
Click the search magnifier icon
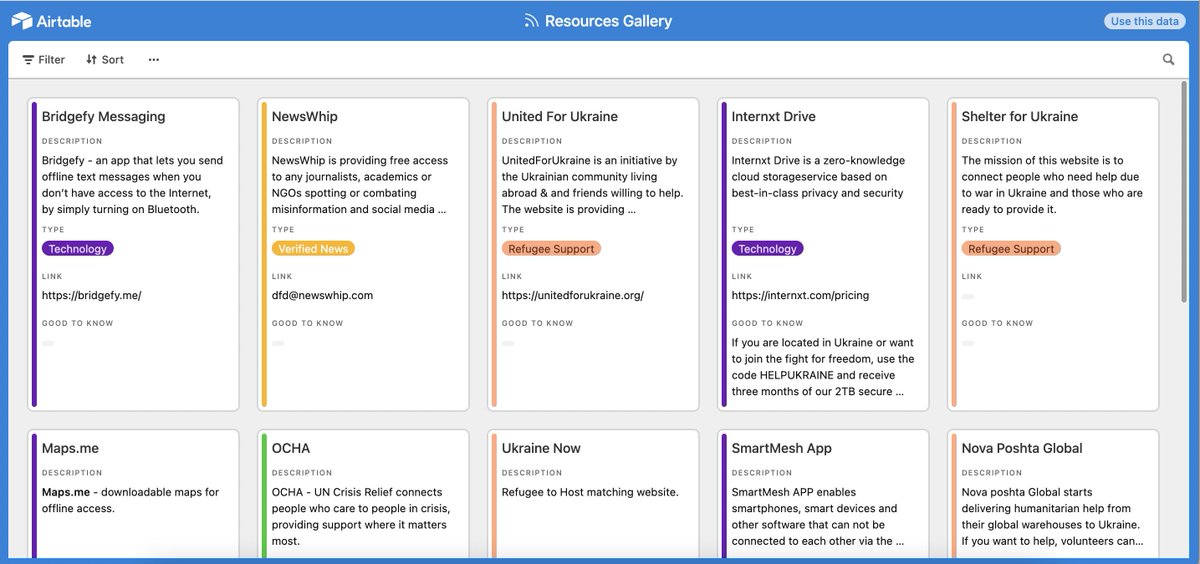(1168, 60)
